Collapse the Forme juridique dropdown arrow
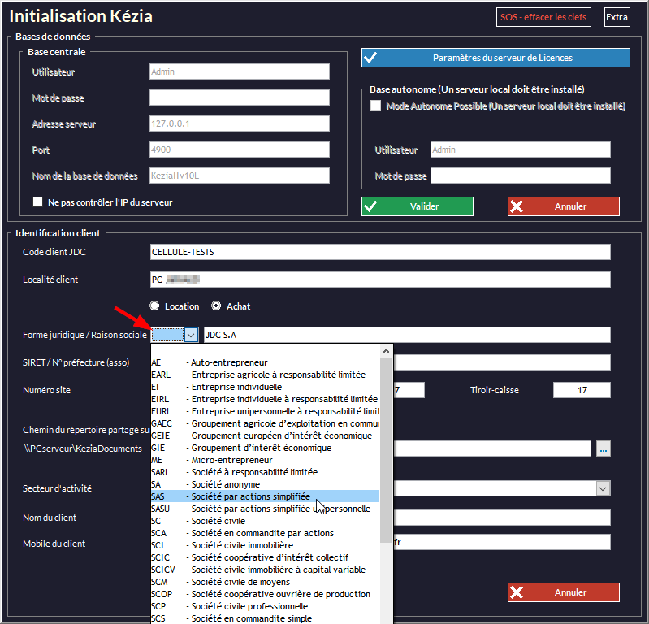This screenshot has width=649, height=624. coord(190,335)
